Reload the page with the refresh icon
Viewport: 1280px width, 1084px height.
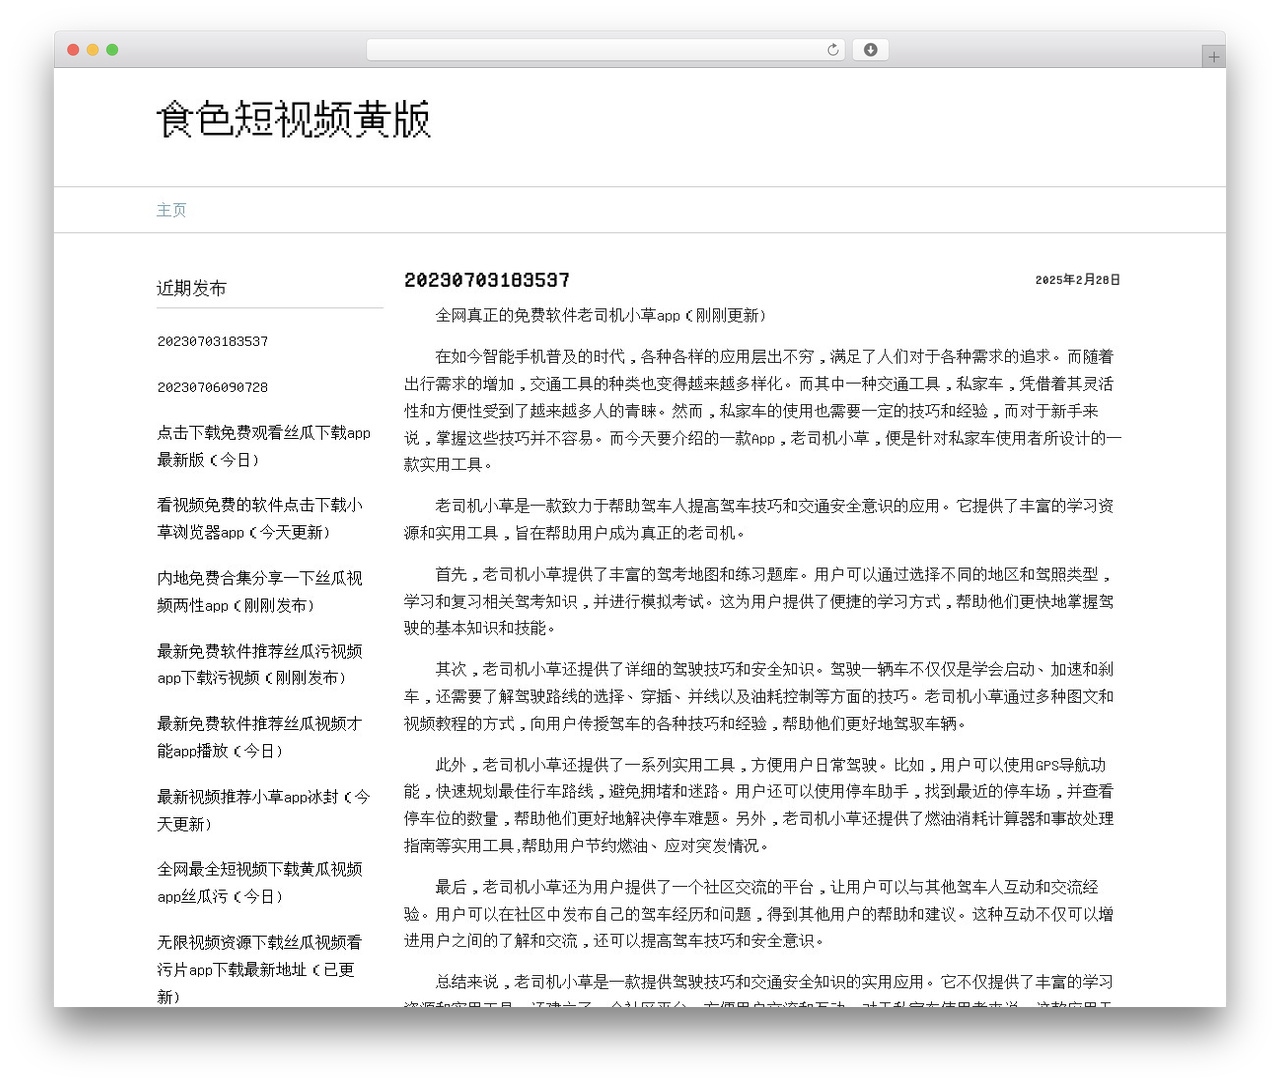coord(832,49)
